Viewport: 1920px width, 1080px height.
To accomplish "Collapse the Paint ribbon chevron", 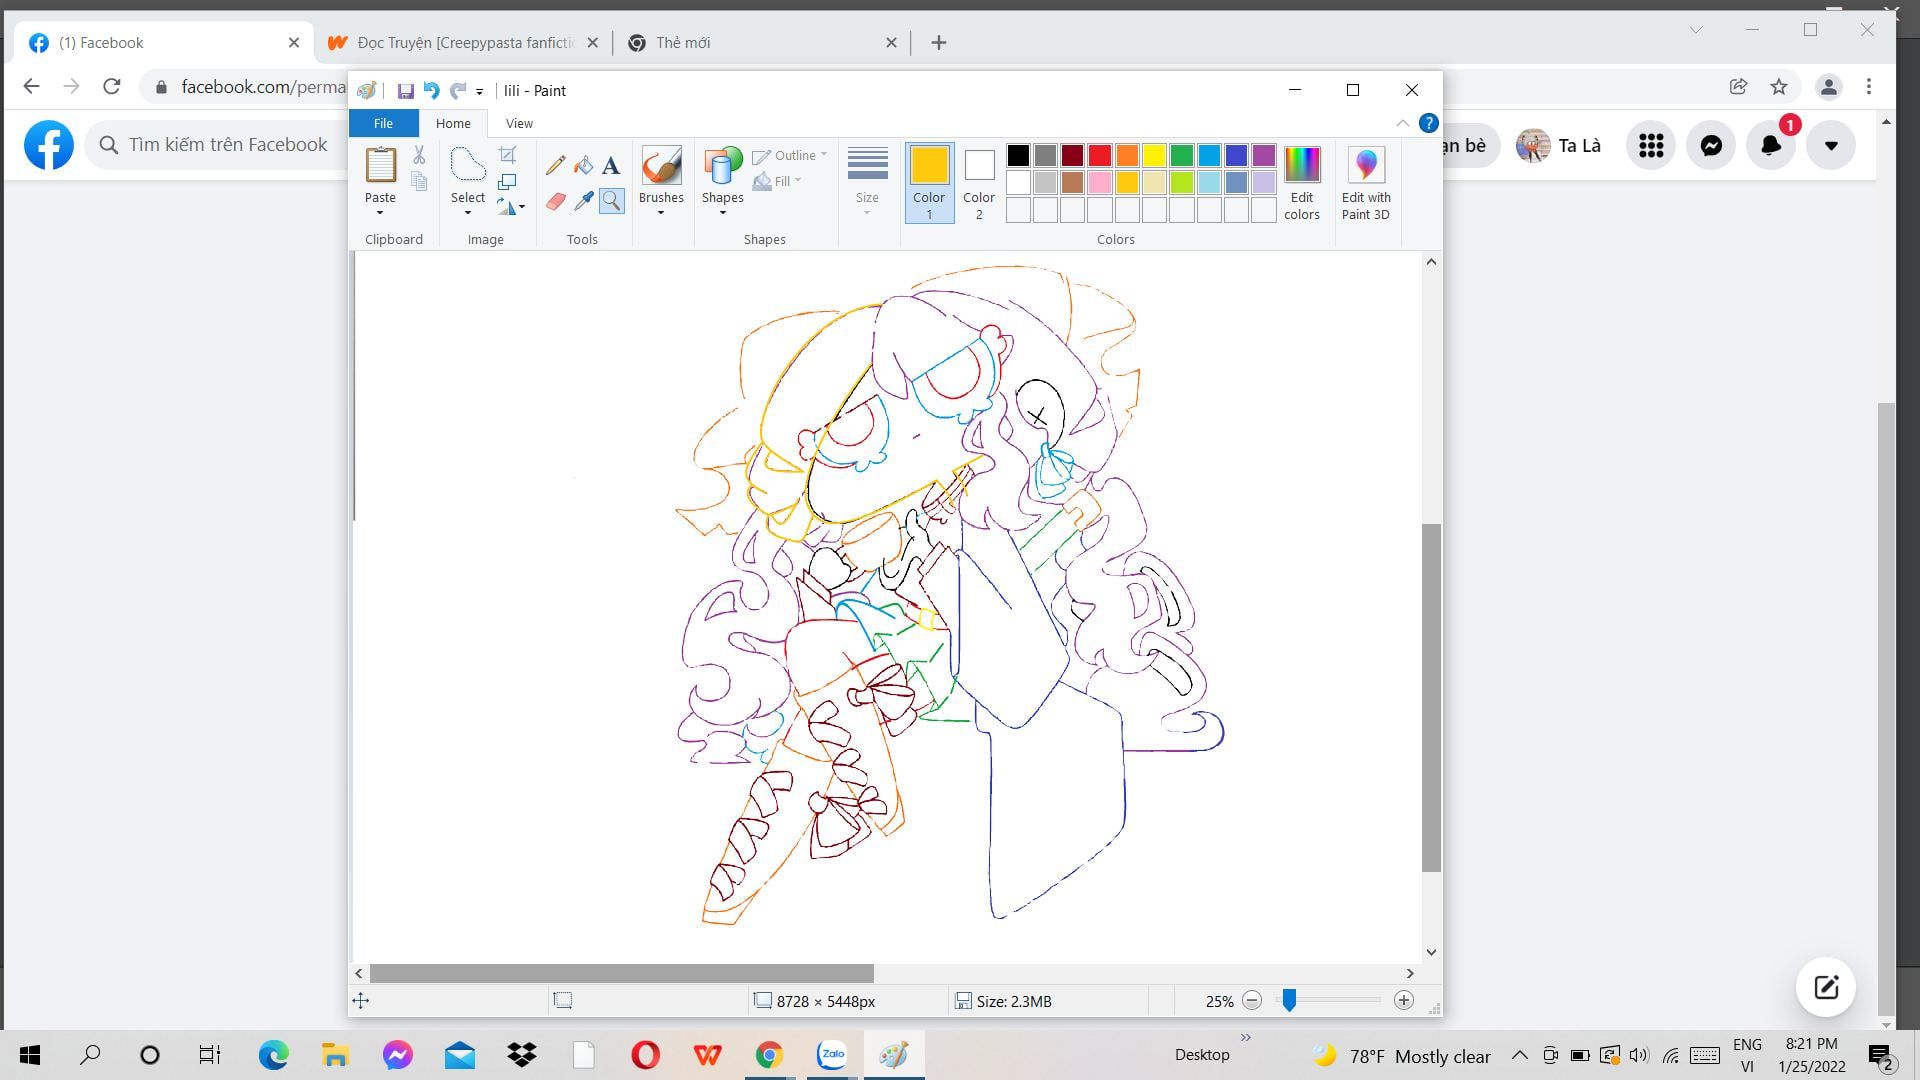I will click(1402, 123).
